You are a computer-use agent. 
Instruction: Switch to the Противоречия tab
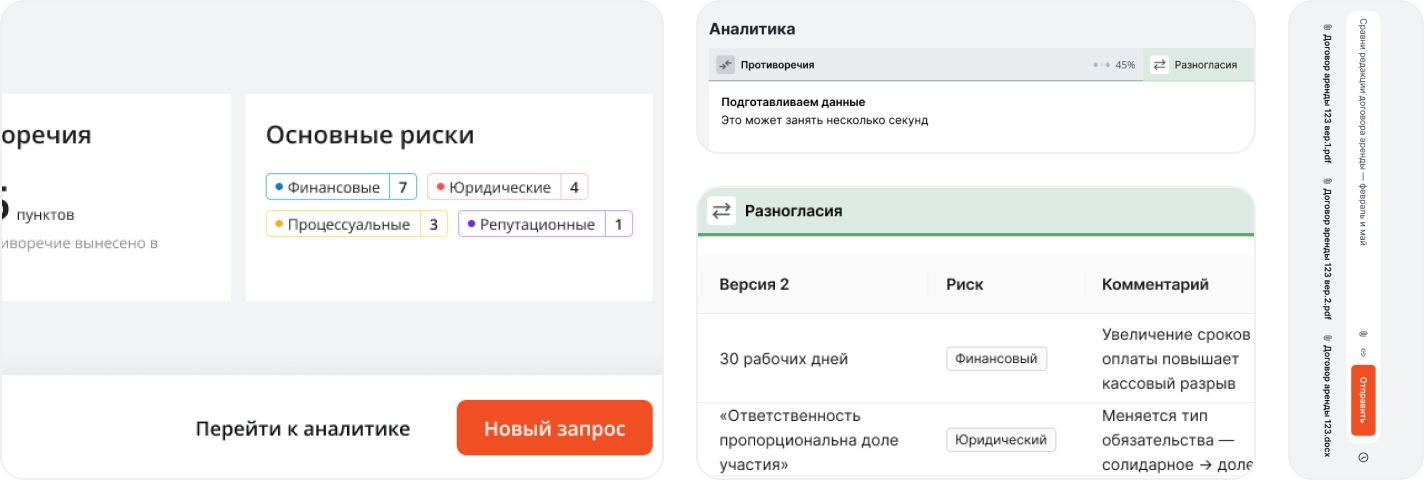tap(777, 65)
